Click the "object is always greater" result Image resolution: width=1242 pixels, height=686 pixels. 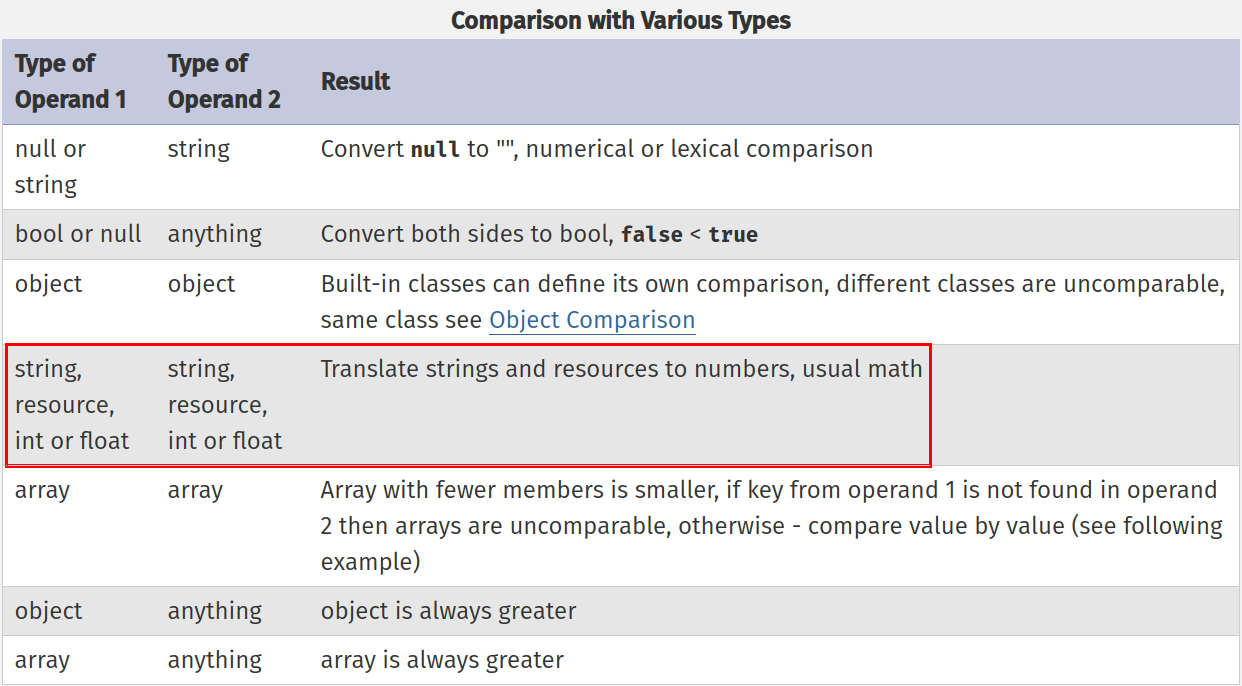tap(448, 611)
